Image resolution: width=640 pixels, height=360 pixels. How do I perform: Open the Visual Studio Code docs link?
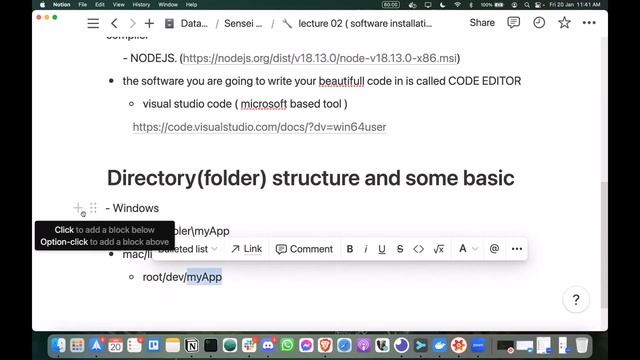point(259,127)
